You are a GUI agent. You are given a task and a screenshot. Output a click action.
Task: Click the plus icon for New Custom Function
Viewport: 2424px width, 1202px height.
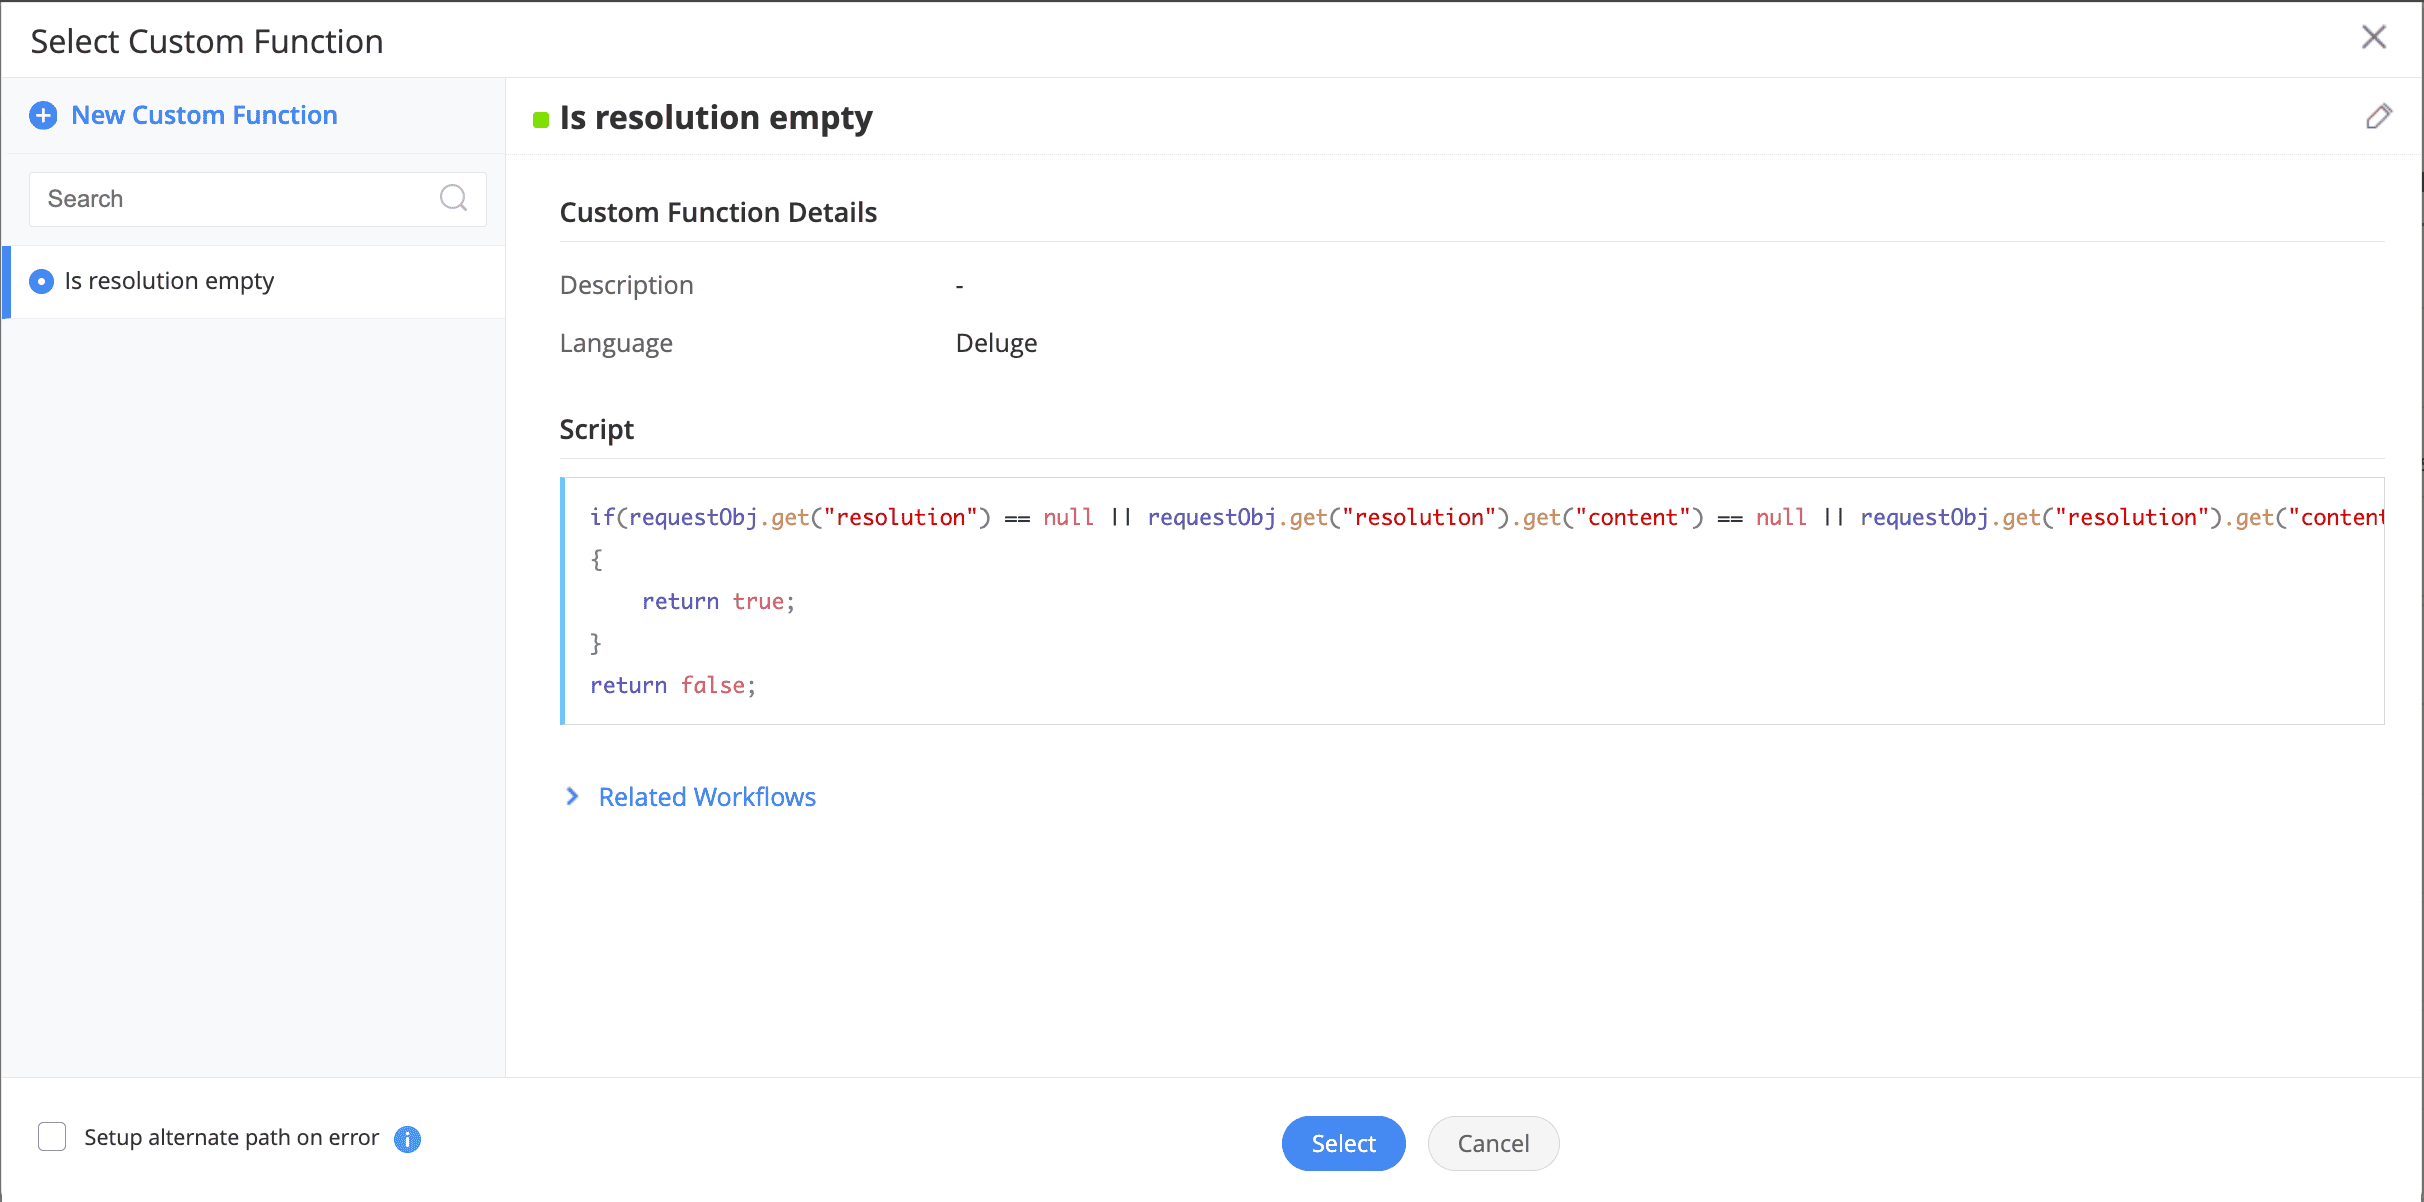(x=43, y=116)
